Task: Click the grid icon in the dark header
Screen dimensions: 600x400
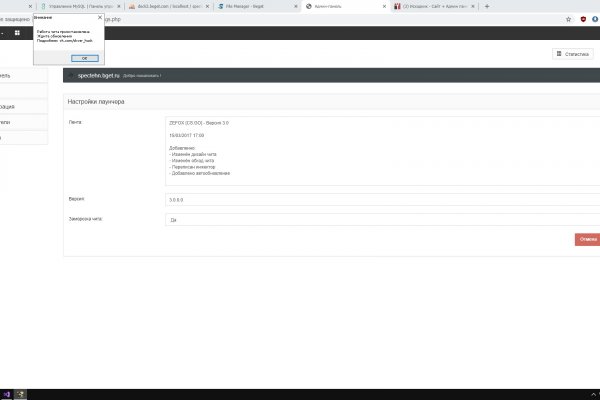Action: [17, 33]
